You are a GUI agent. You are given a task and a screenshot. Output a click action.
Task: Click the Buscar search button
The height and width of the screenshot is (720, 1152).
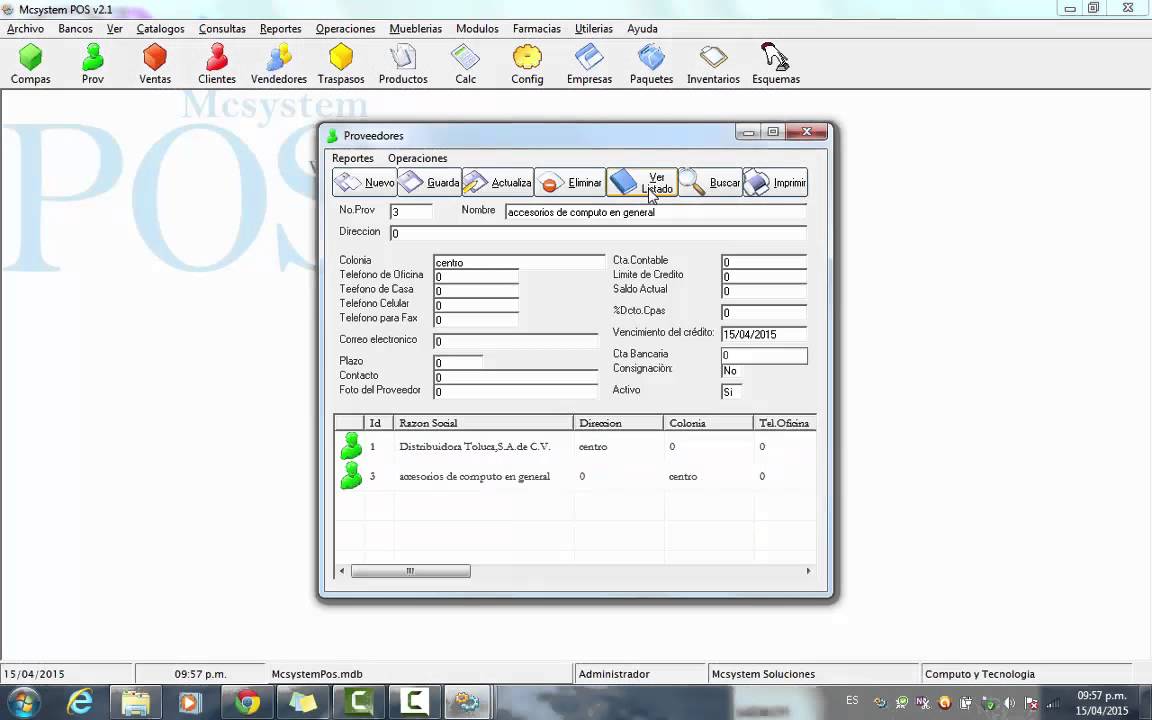pyautogui.click(x=710, y=182)
